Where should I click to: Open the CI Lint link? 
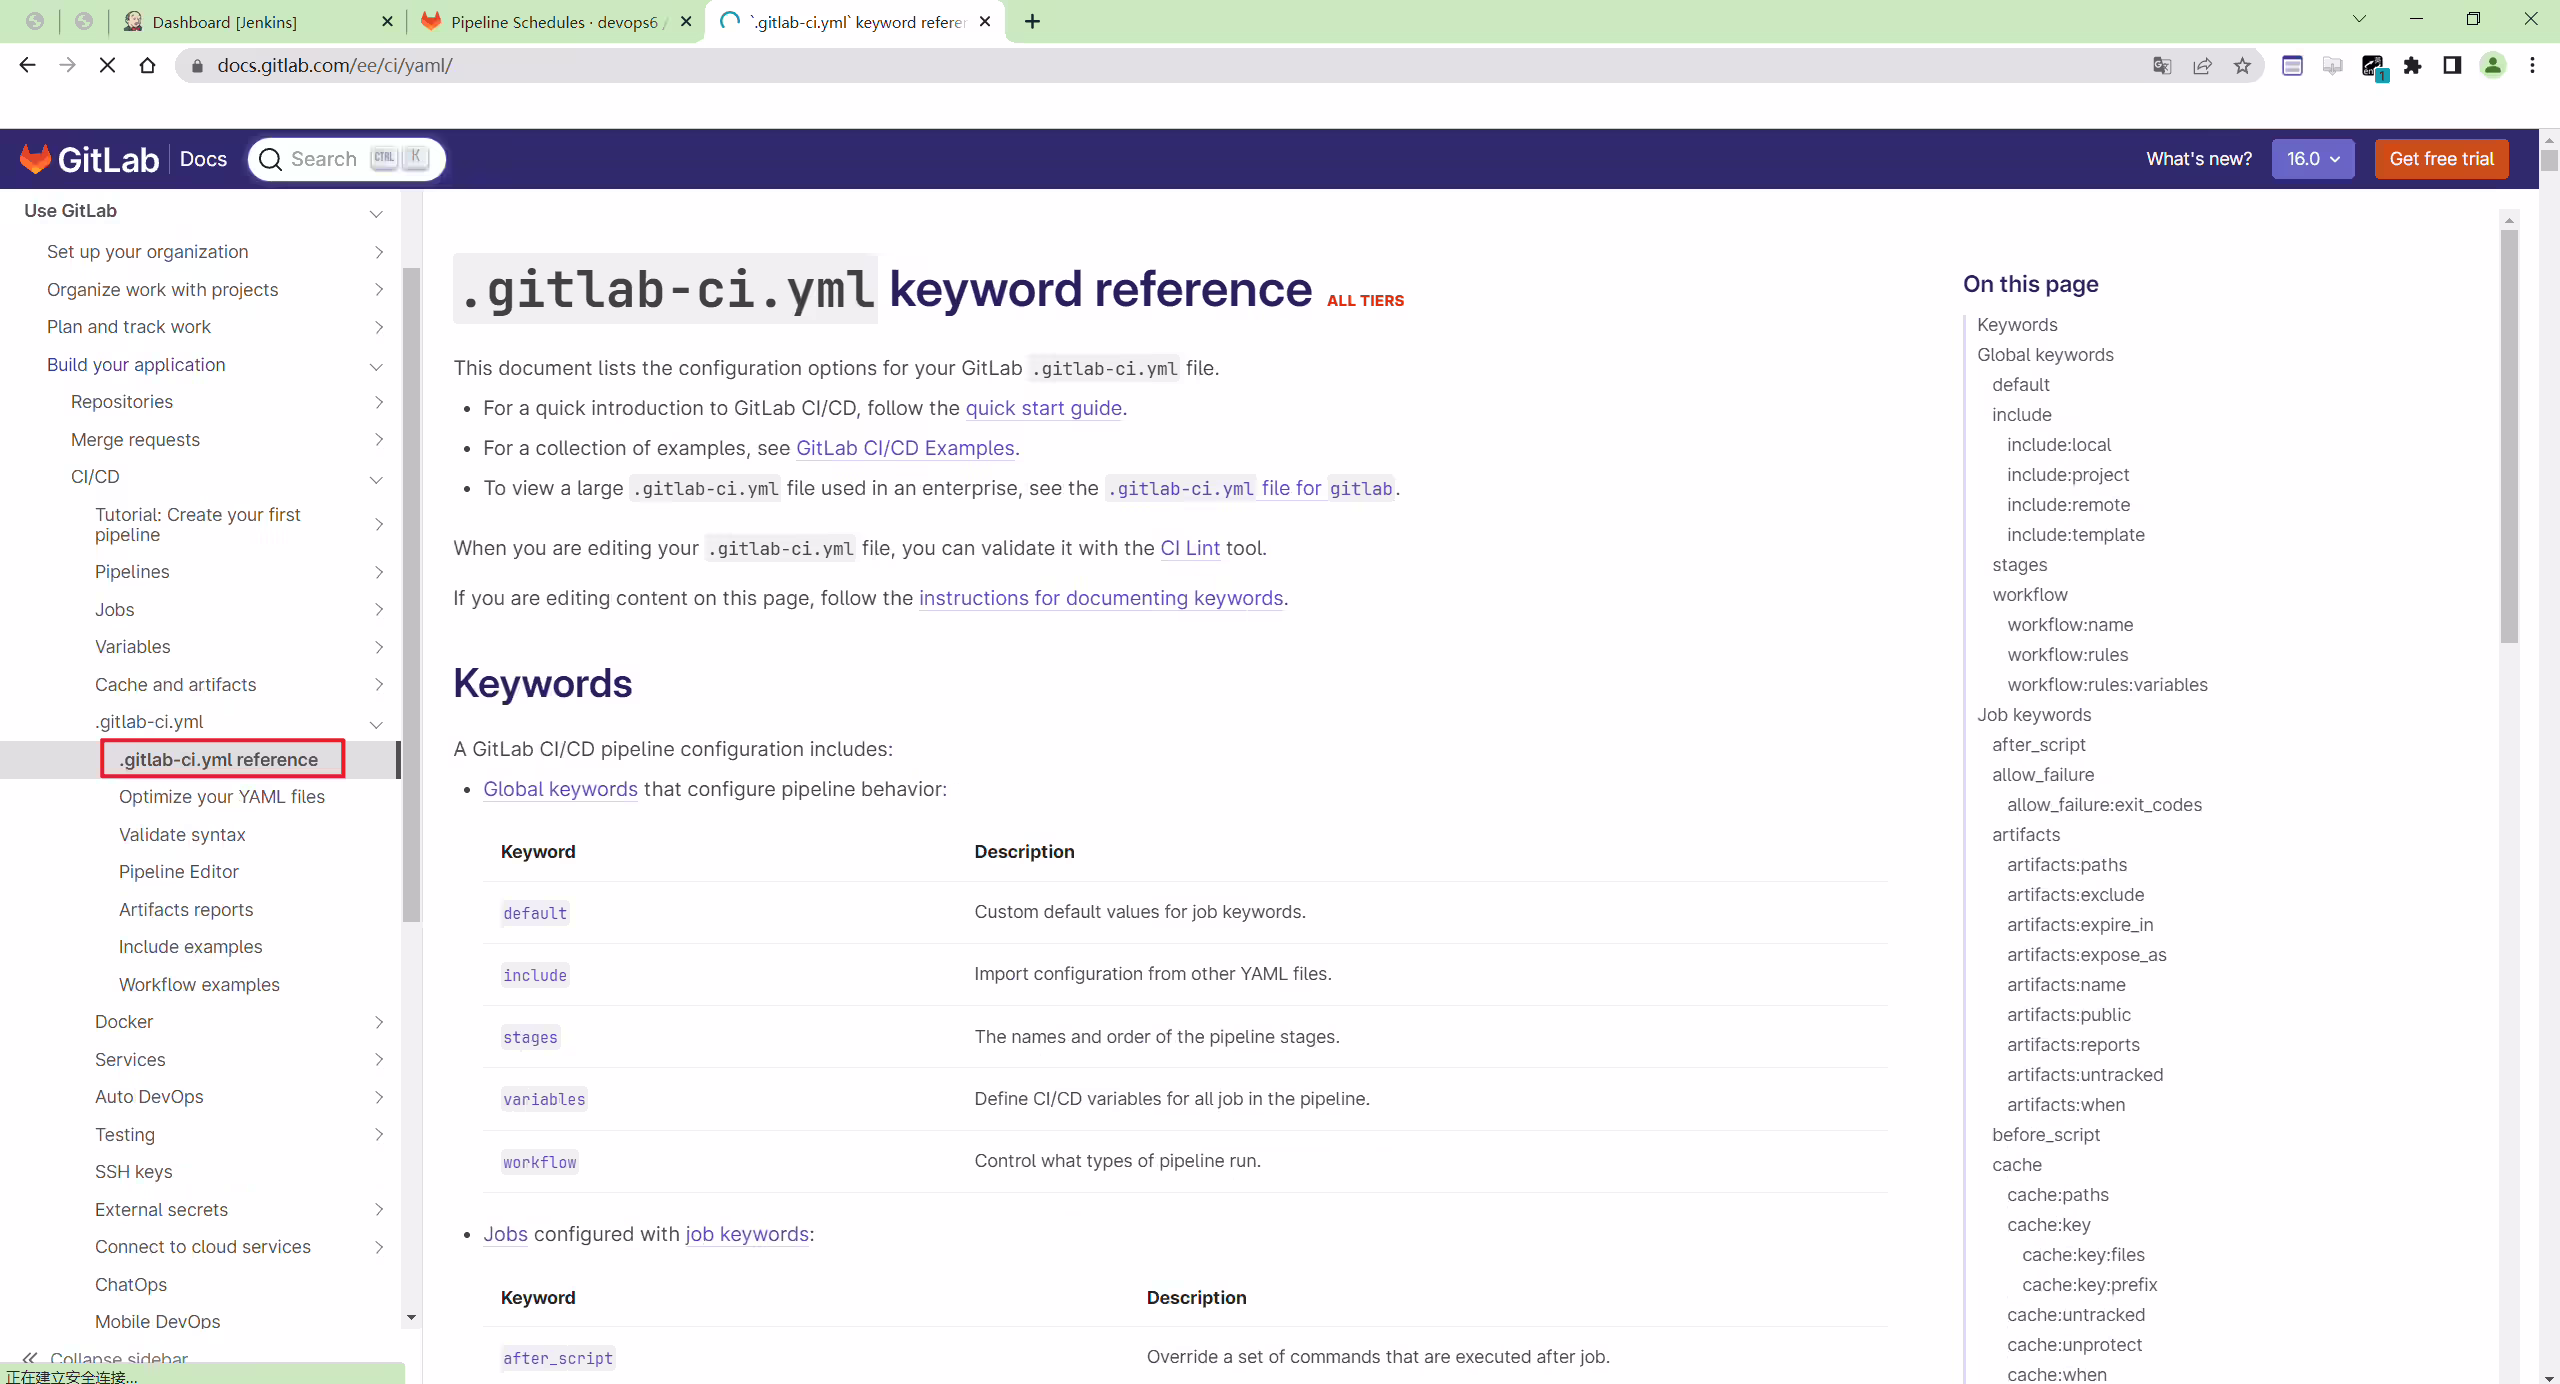click(x=1190, y=548)
